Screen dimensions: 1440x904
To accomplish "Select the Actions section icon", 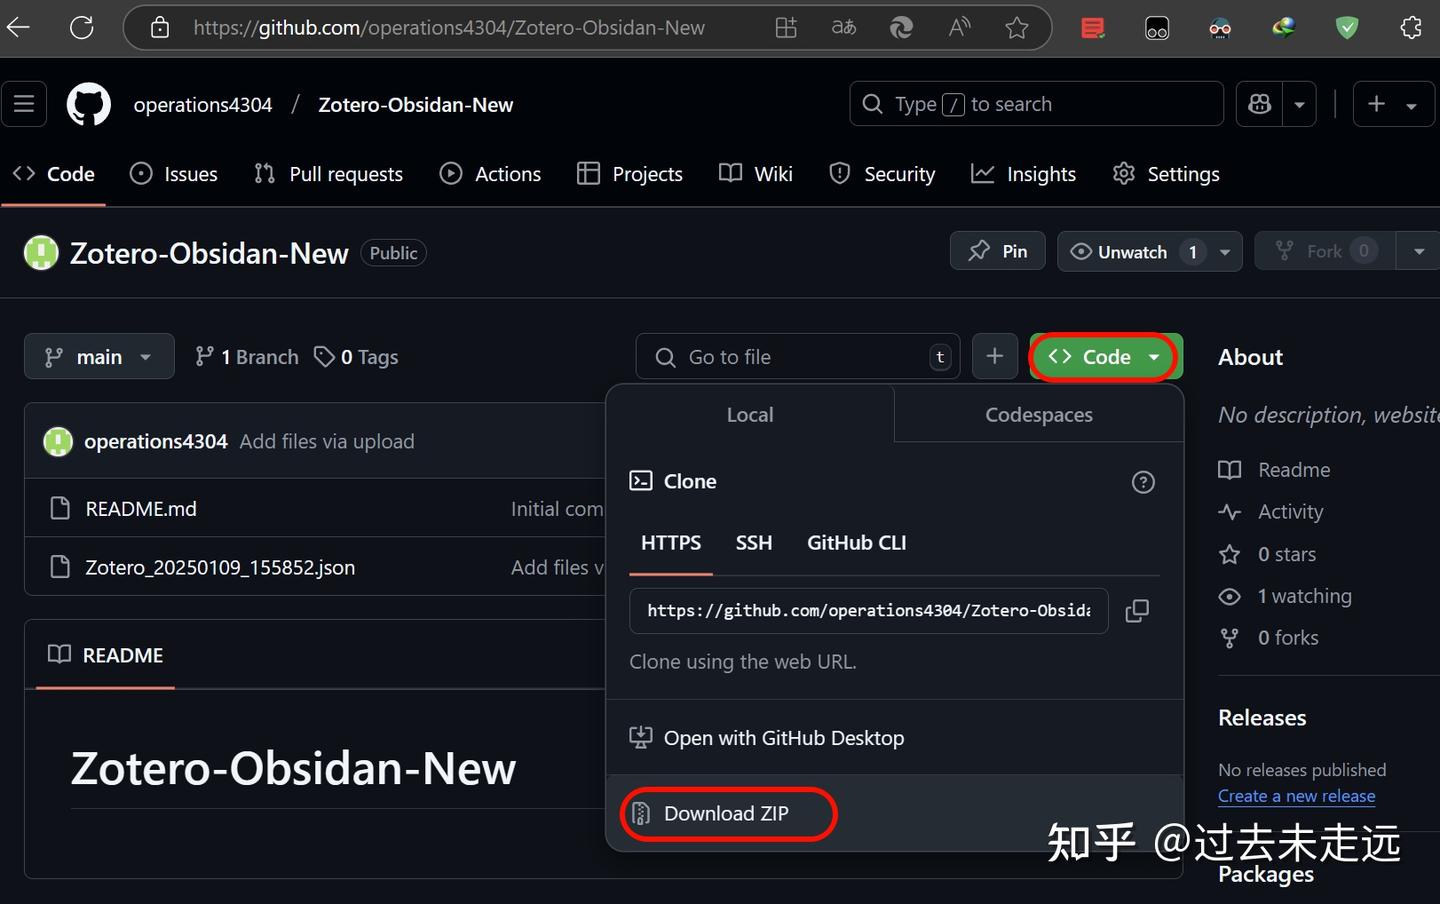I will coord(451,173).
